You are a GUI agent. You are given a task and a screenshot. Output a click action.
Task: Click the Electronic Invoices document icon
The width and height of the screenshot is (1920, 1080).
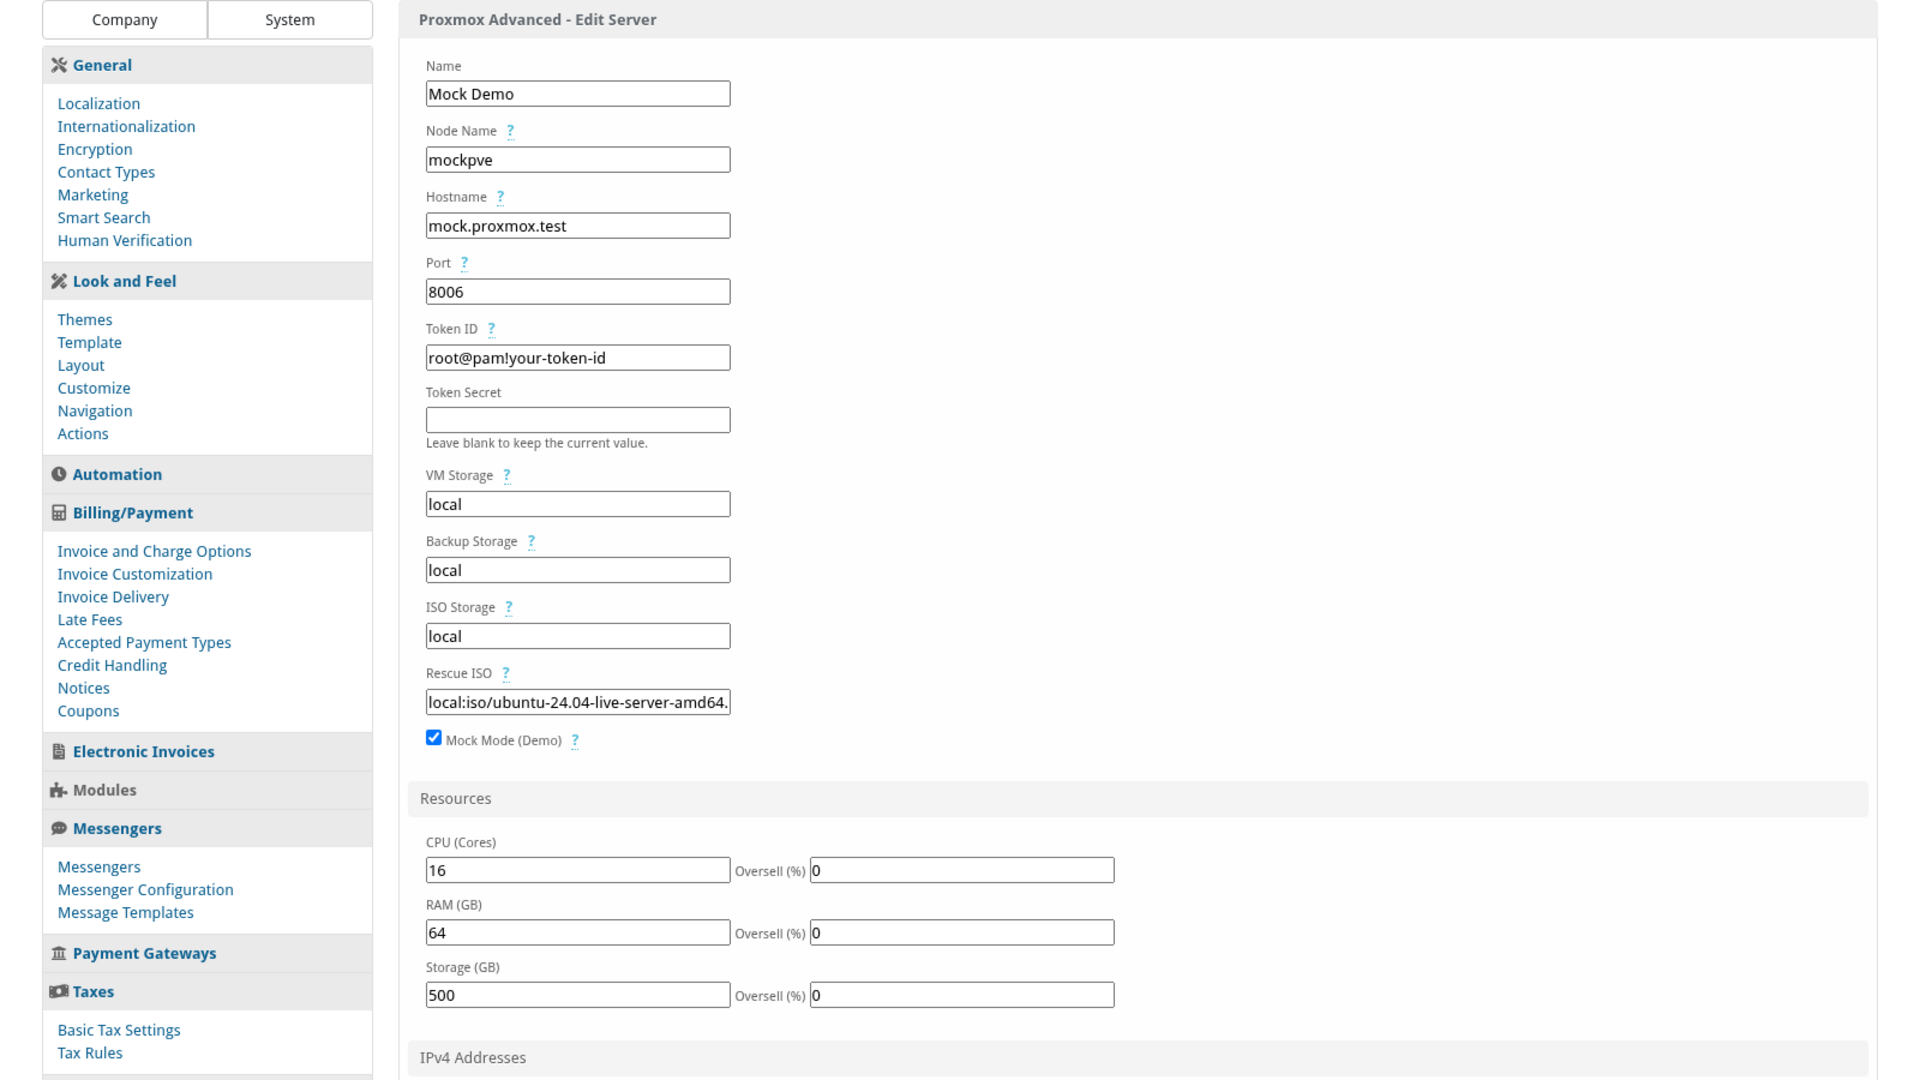[59, 752]
